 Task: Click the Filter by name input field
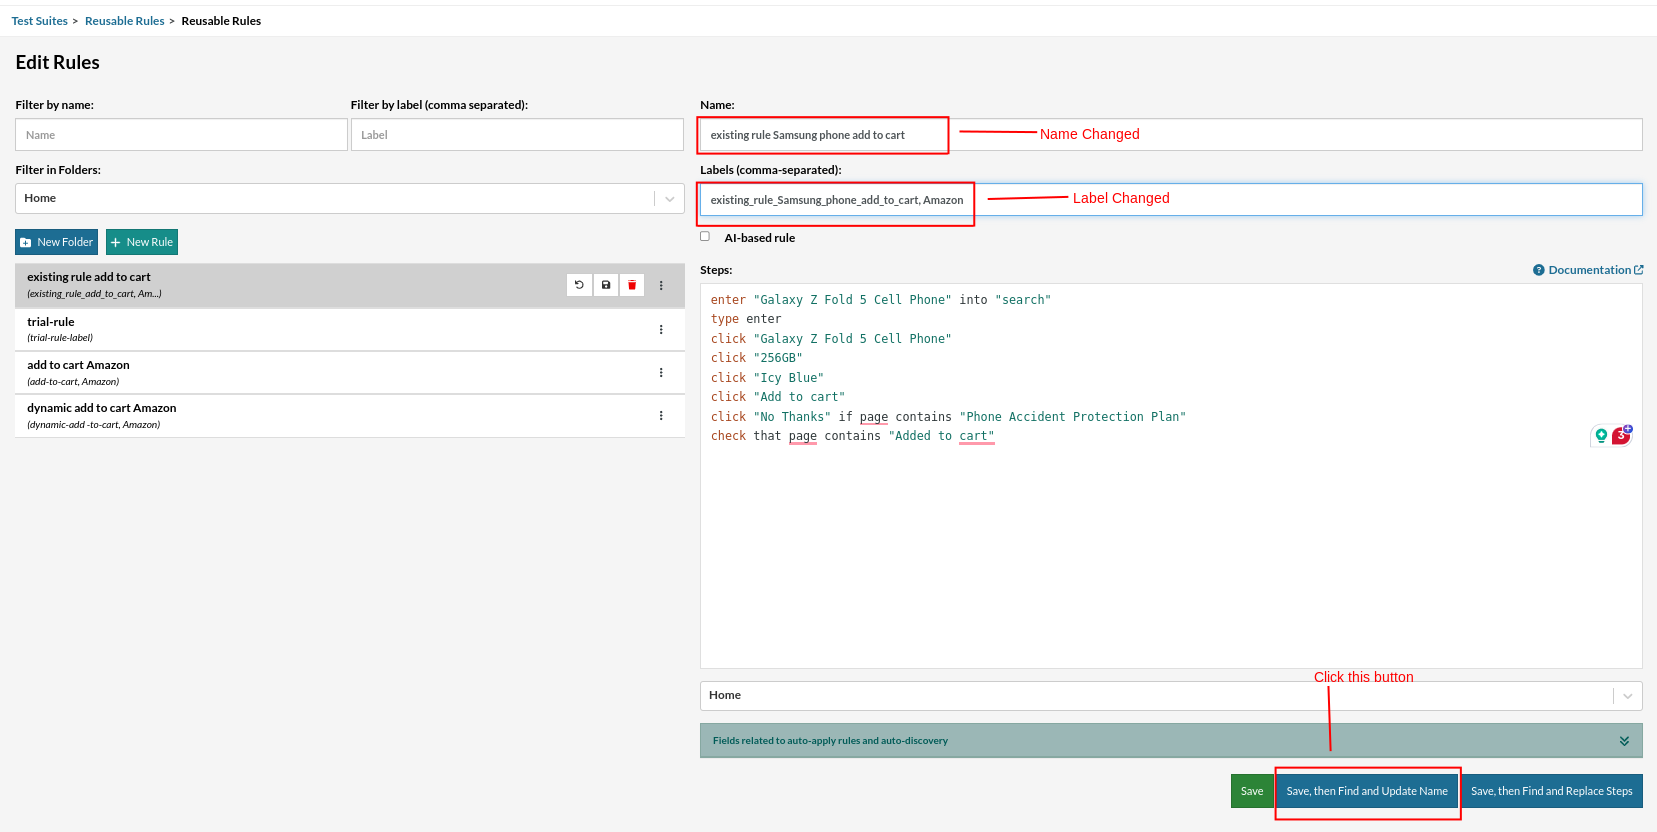tap(181, 135)
